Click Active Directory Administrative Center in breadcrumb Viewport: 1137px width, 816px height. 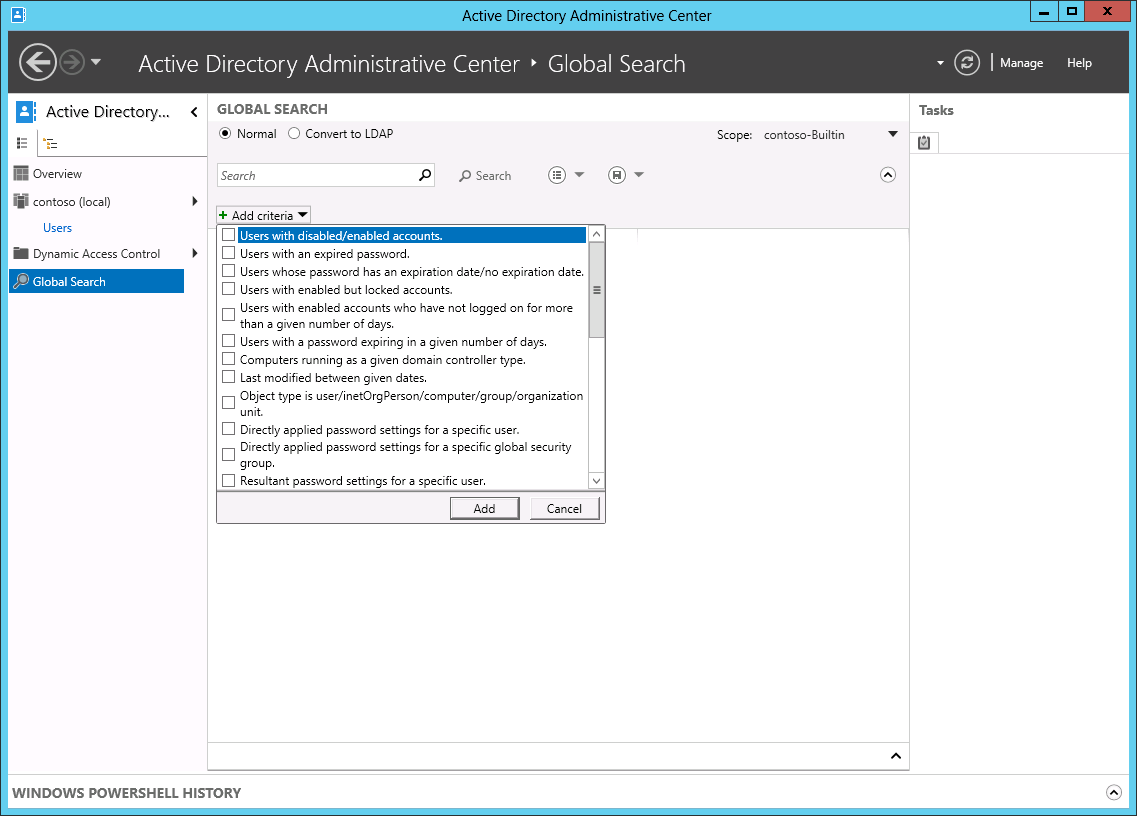click(x=329, y=64)
